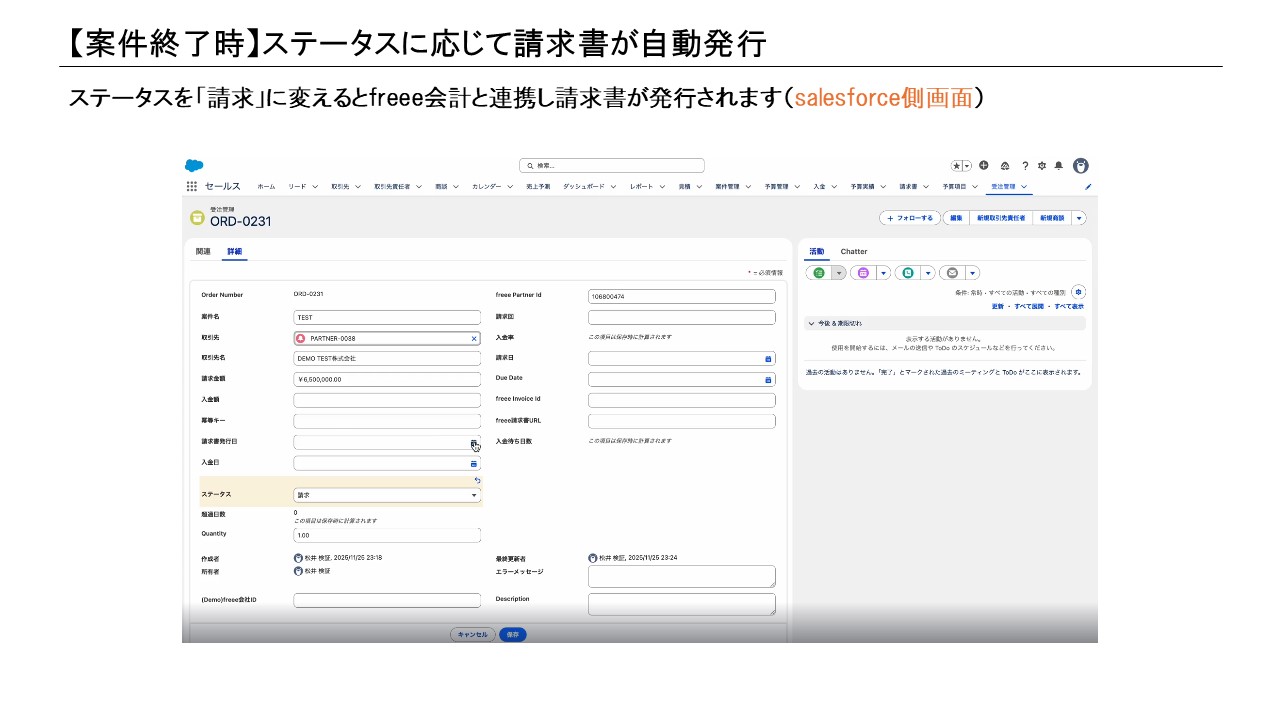Viewport: 1280px width, 720px height.
Task: Click the 編集 button
Action: (955, 218)
